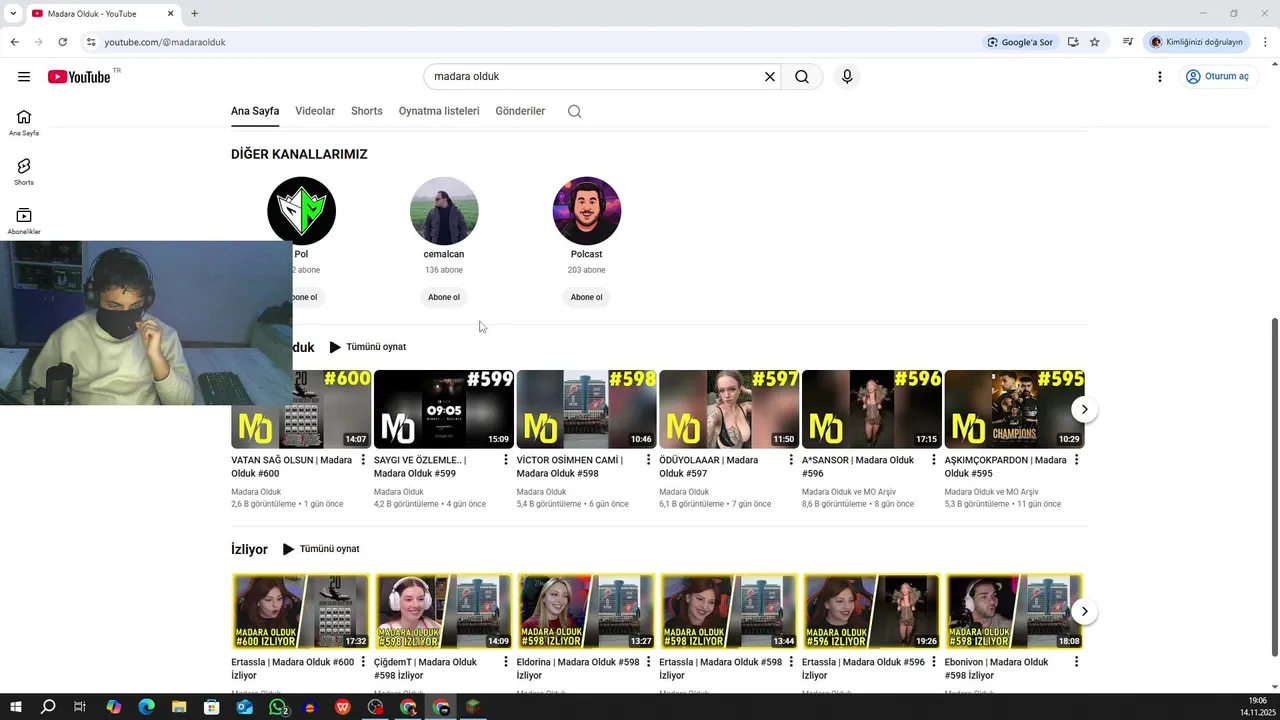This screenshot has width=1280, height=720.
Task: Reload the page
Action: [x=63, y=42]
